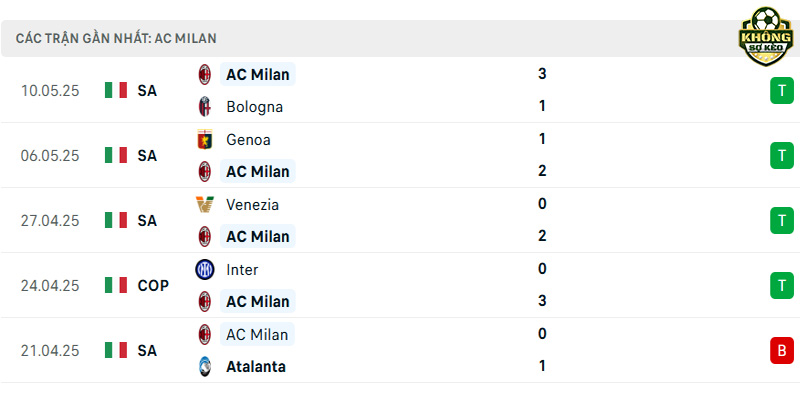Click the COP competition label
This screenshot has height=400, width=800.
tap(153, 286)
